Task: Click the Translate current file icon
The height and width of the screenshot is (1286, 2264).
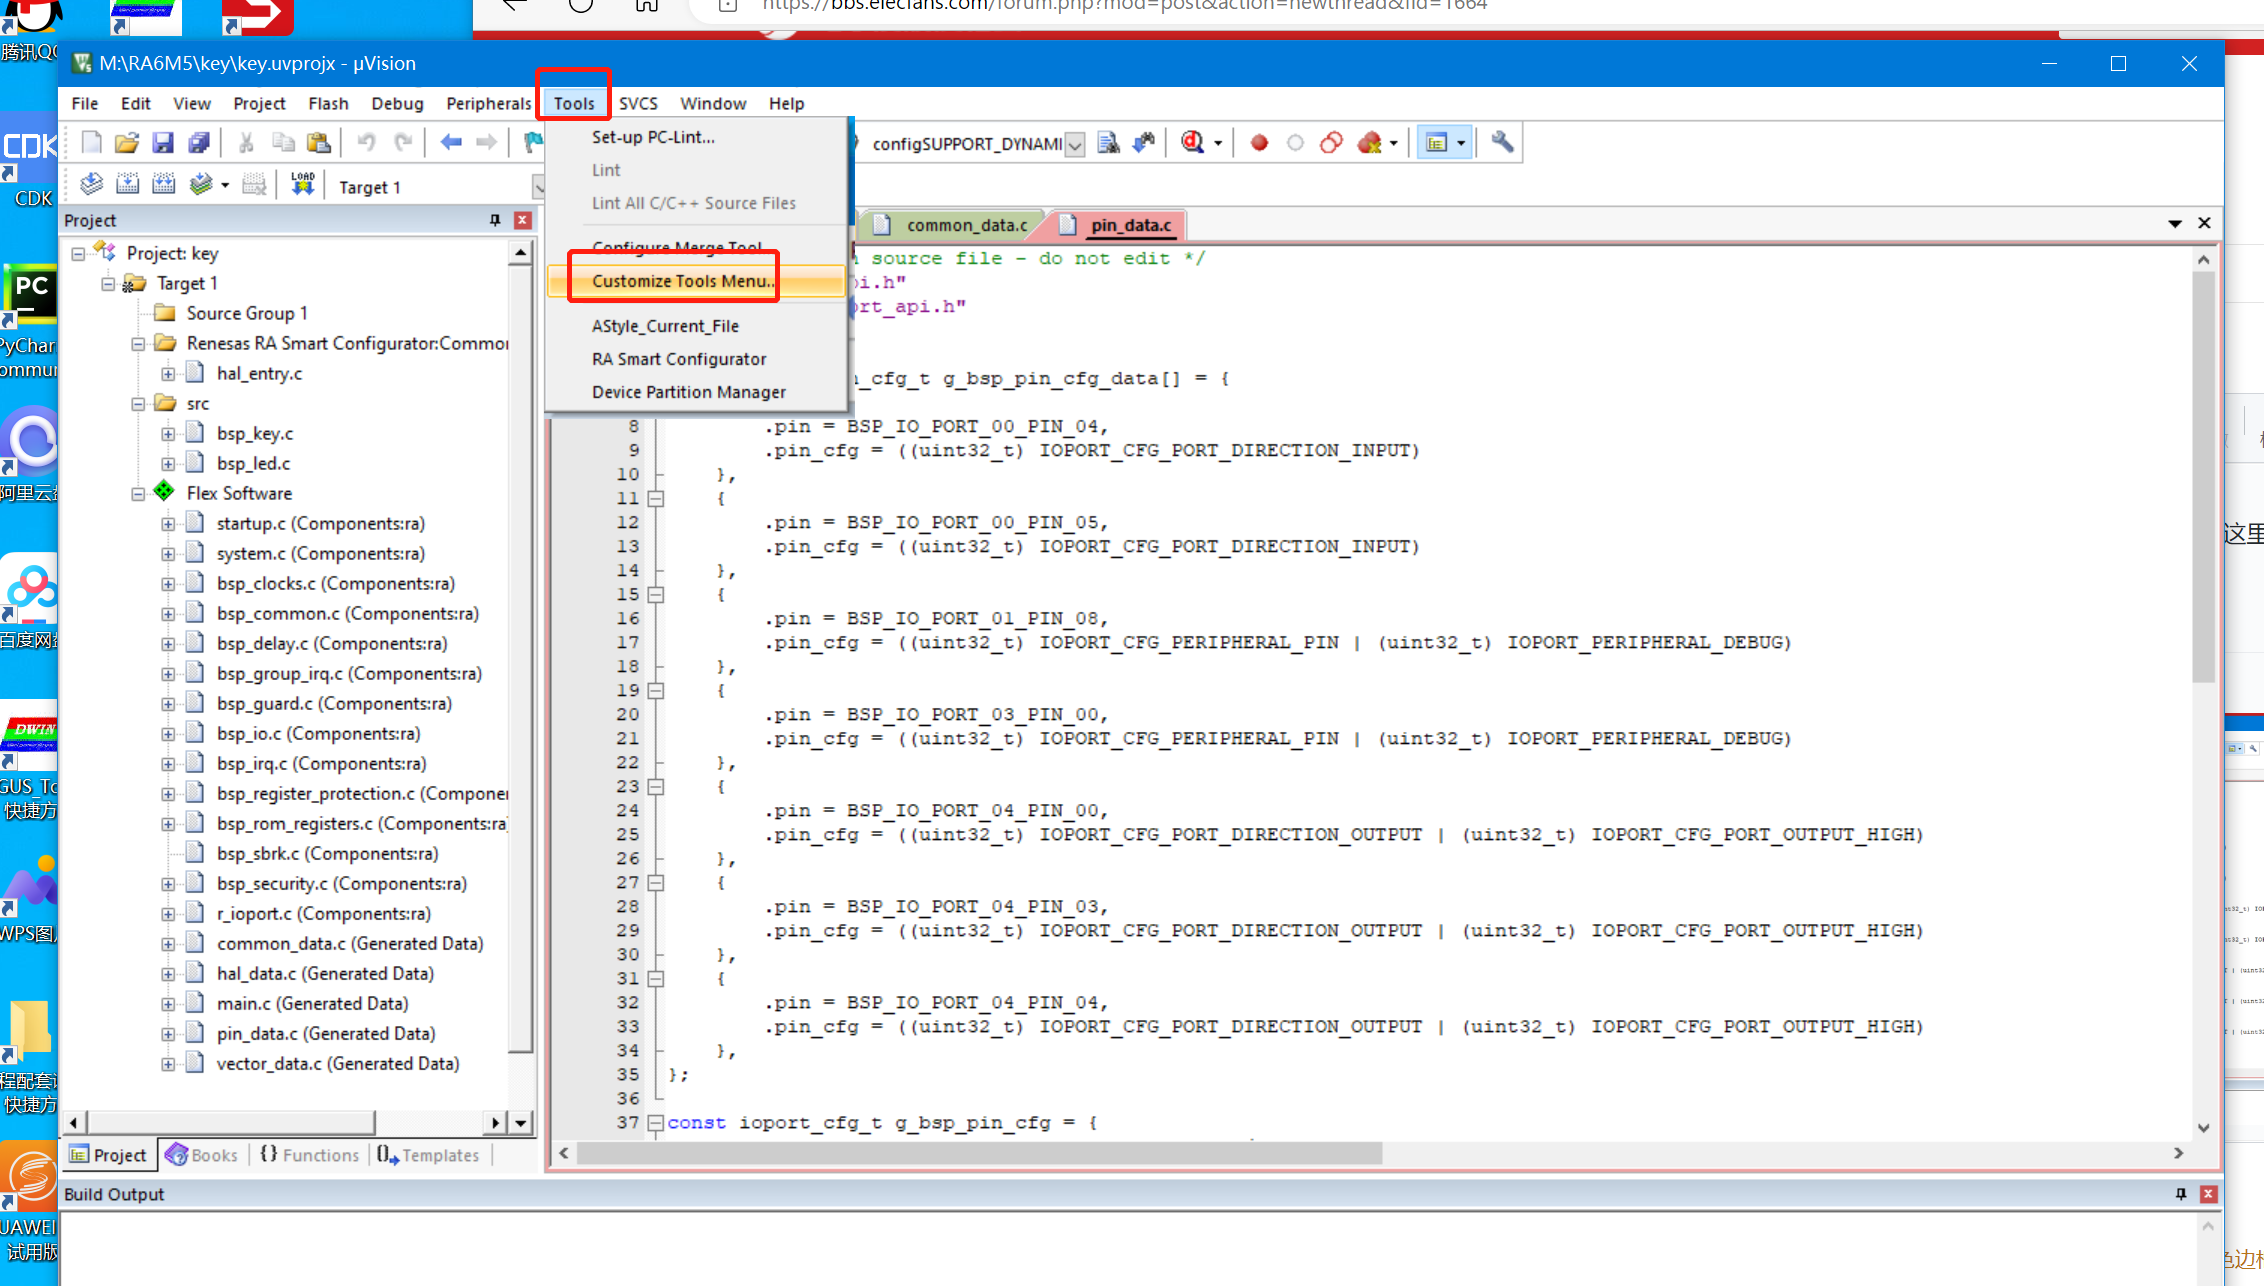Action: point(91,185)
